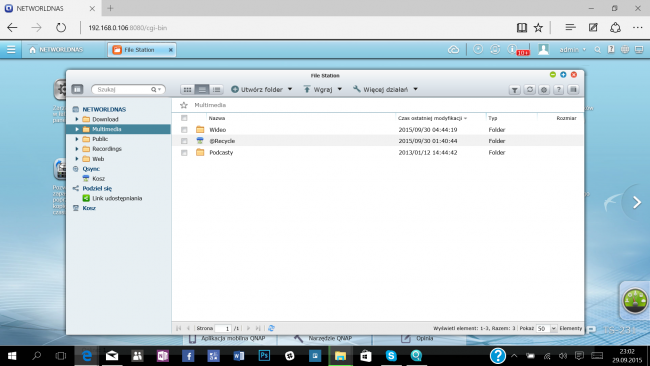Open language globe icon in header
The width and height of the screenshot is (650, 366).
tap(625, 50)
